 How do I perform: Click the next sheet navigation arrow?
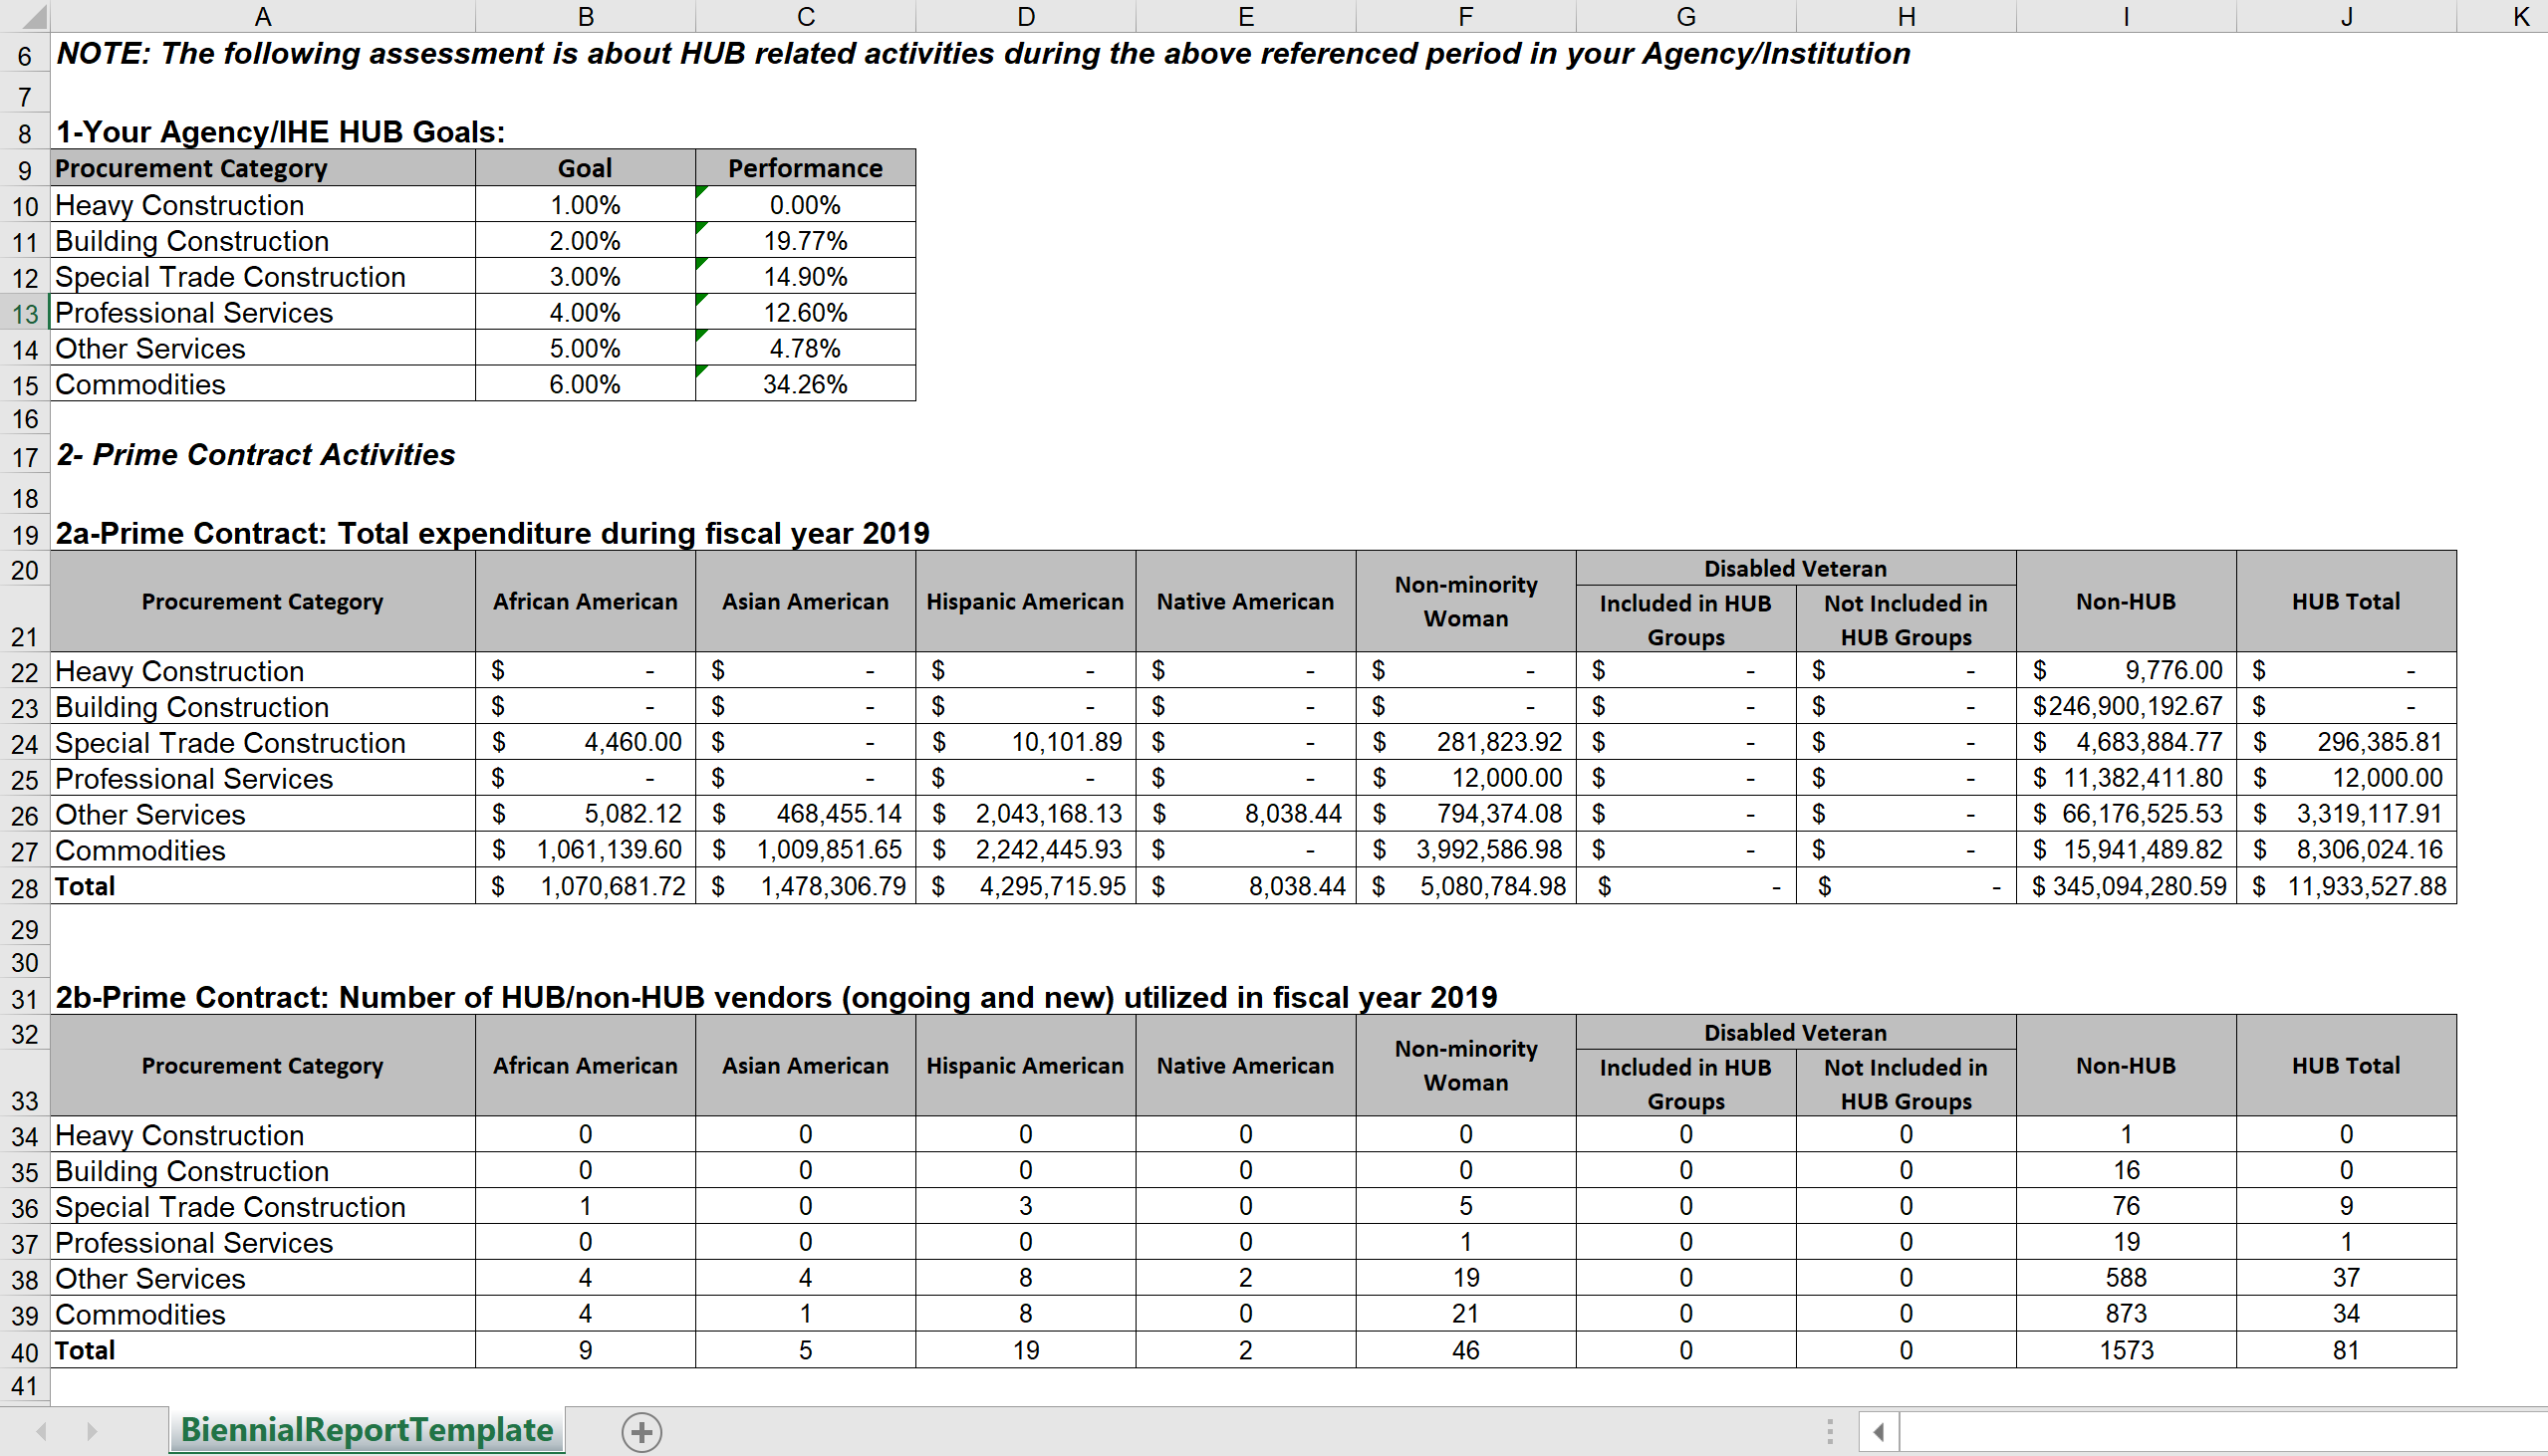[x=92, y=1432]
